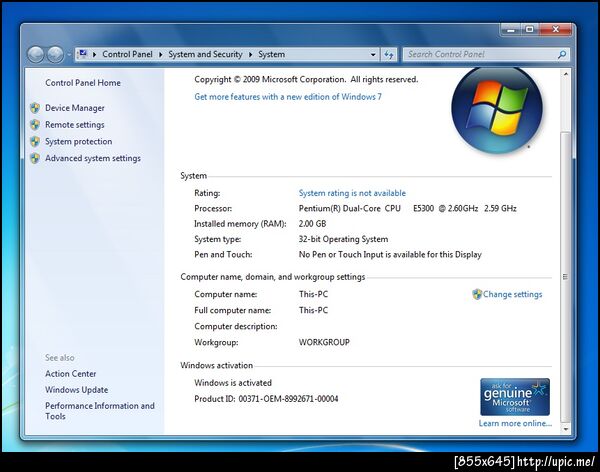Click the scrollbar down arrow

566,429
